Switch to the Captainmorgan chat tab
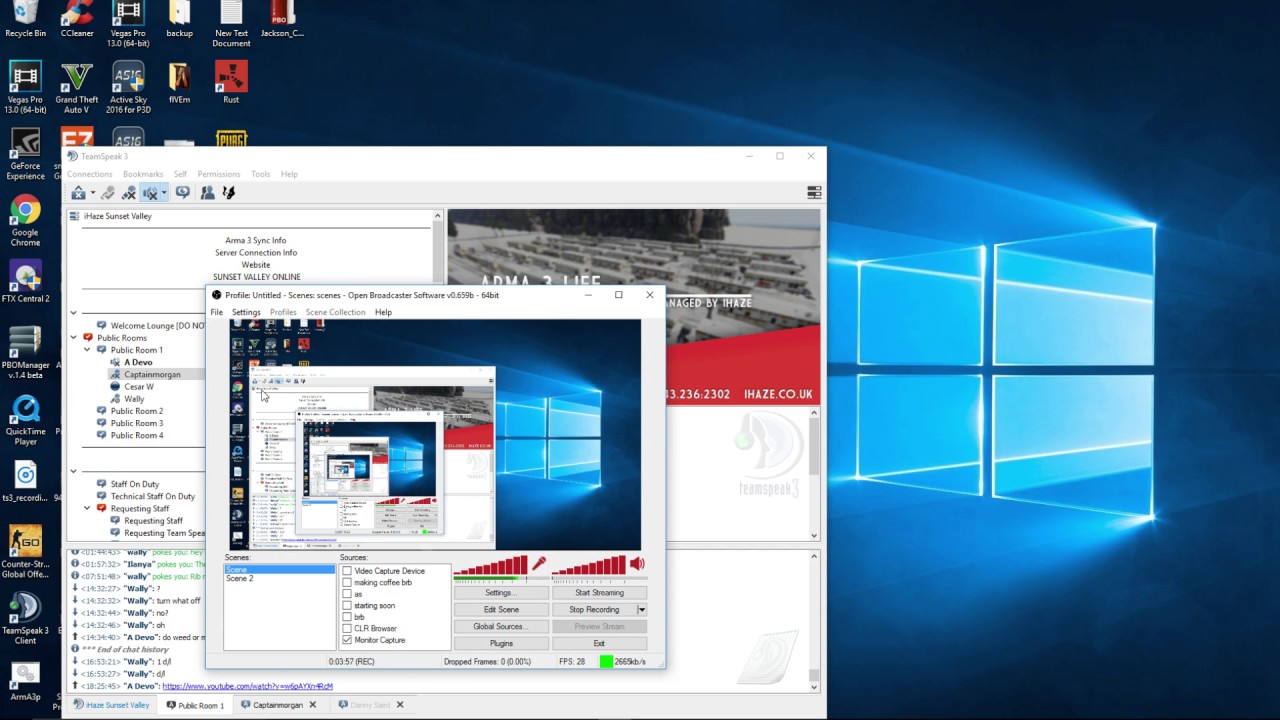Viewport: 1280px width, 720px height. pos(277,705)
